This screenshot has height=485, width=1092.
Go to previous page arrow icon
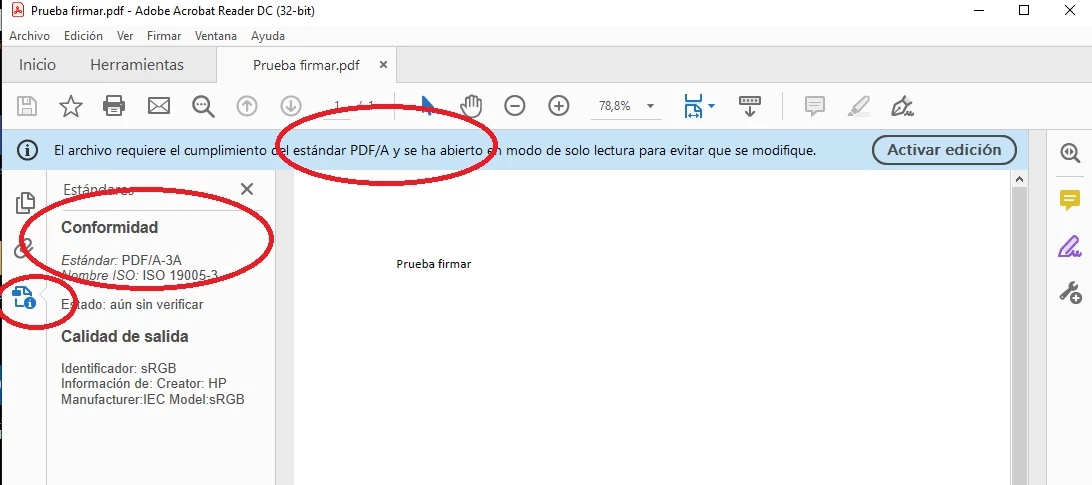[x=247, y=106]
